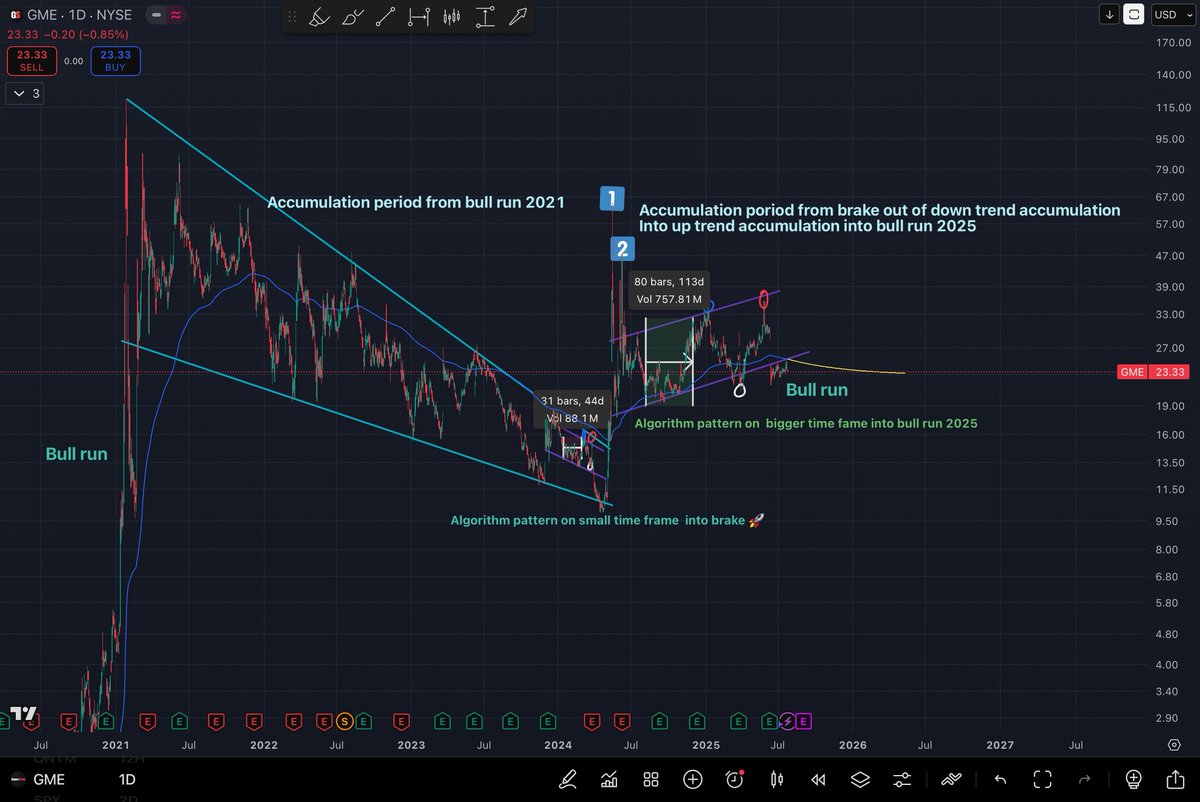Open the alerts clock icon
This screenshot has height=802, width=1200.
(734, 779)
